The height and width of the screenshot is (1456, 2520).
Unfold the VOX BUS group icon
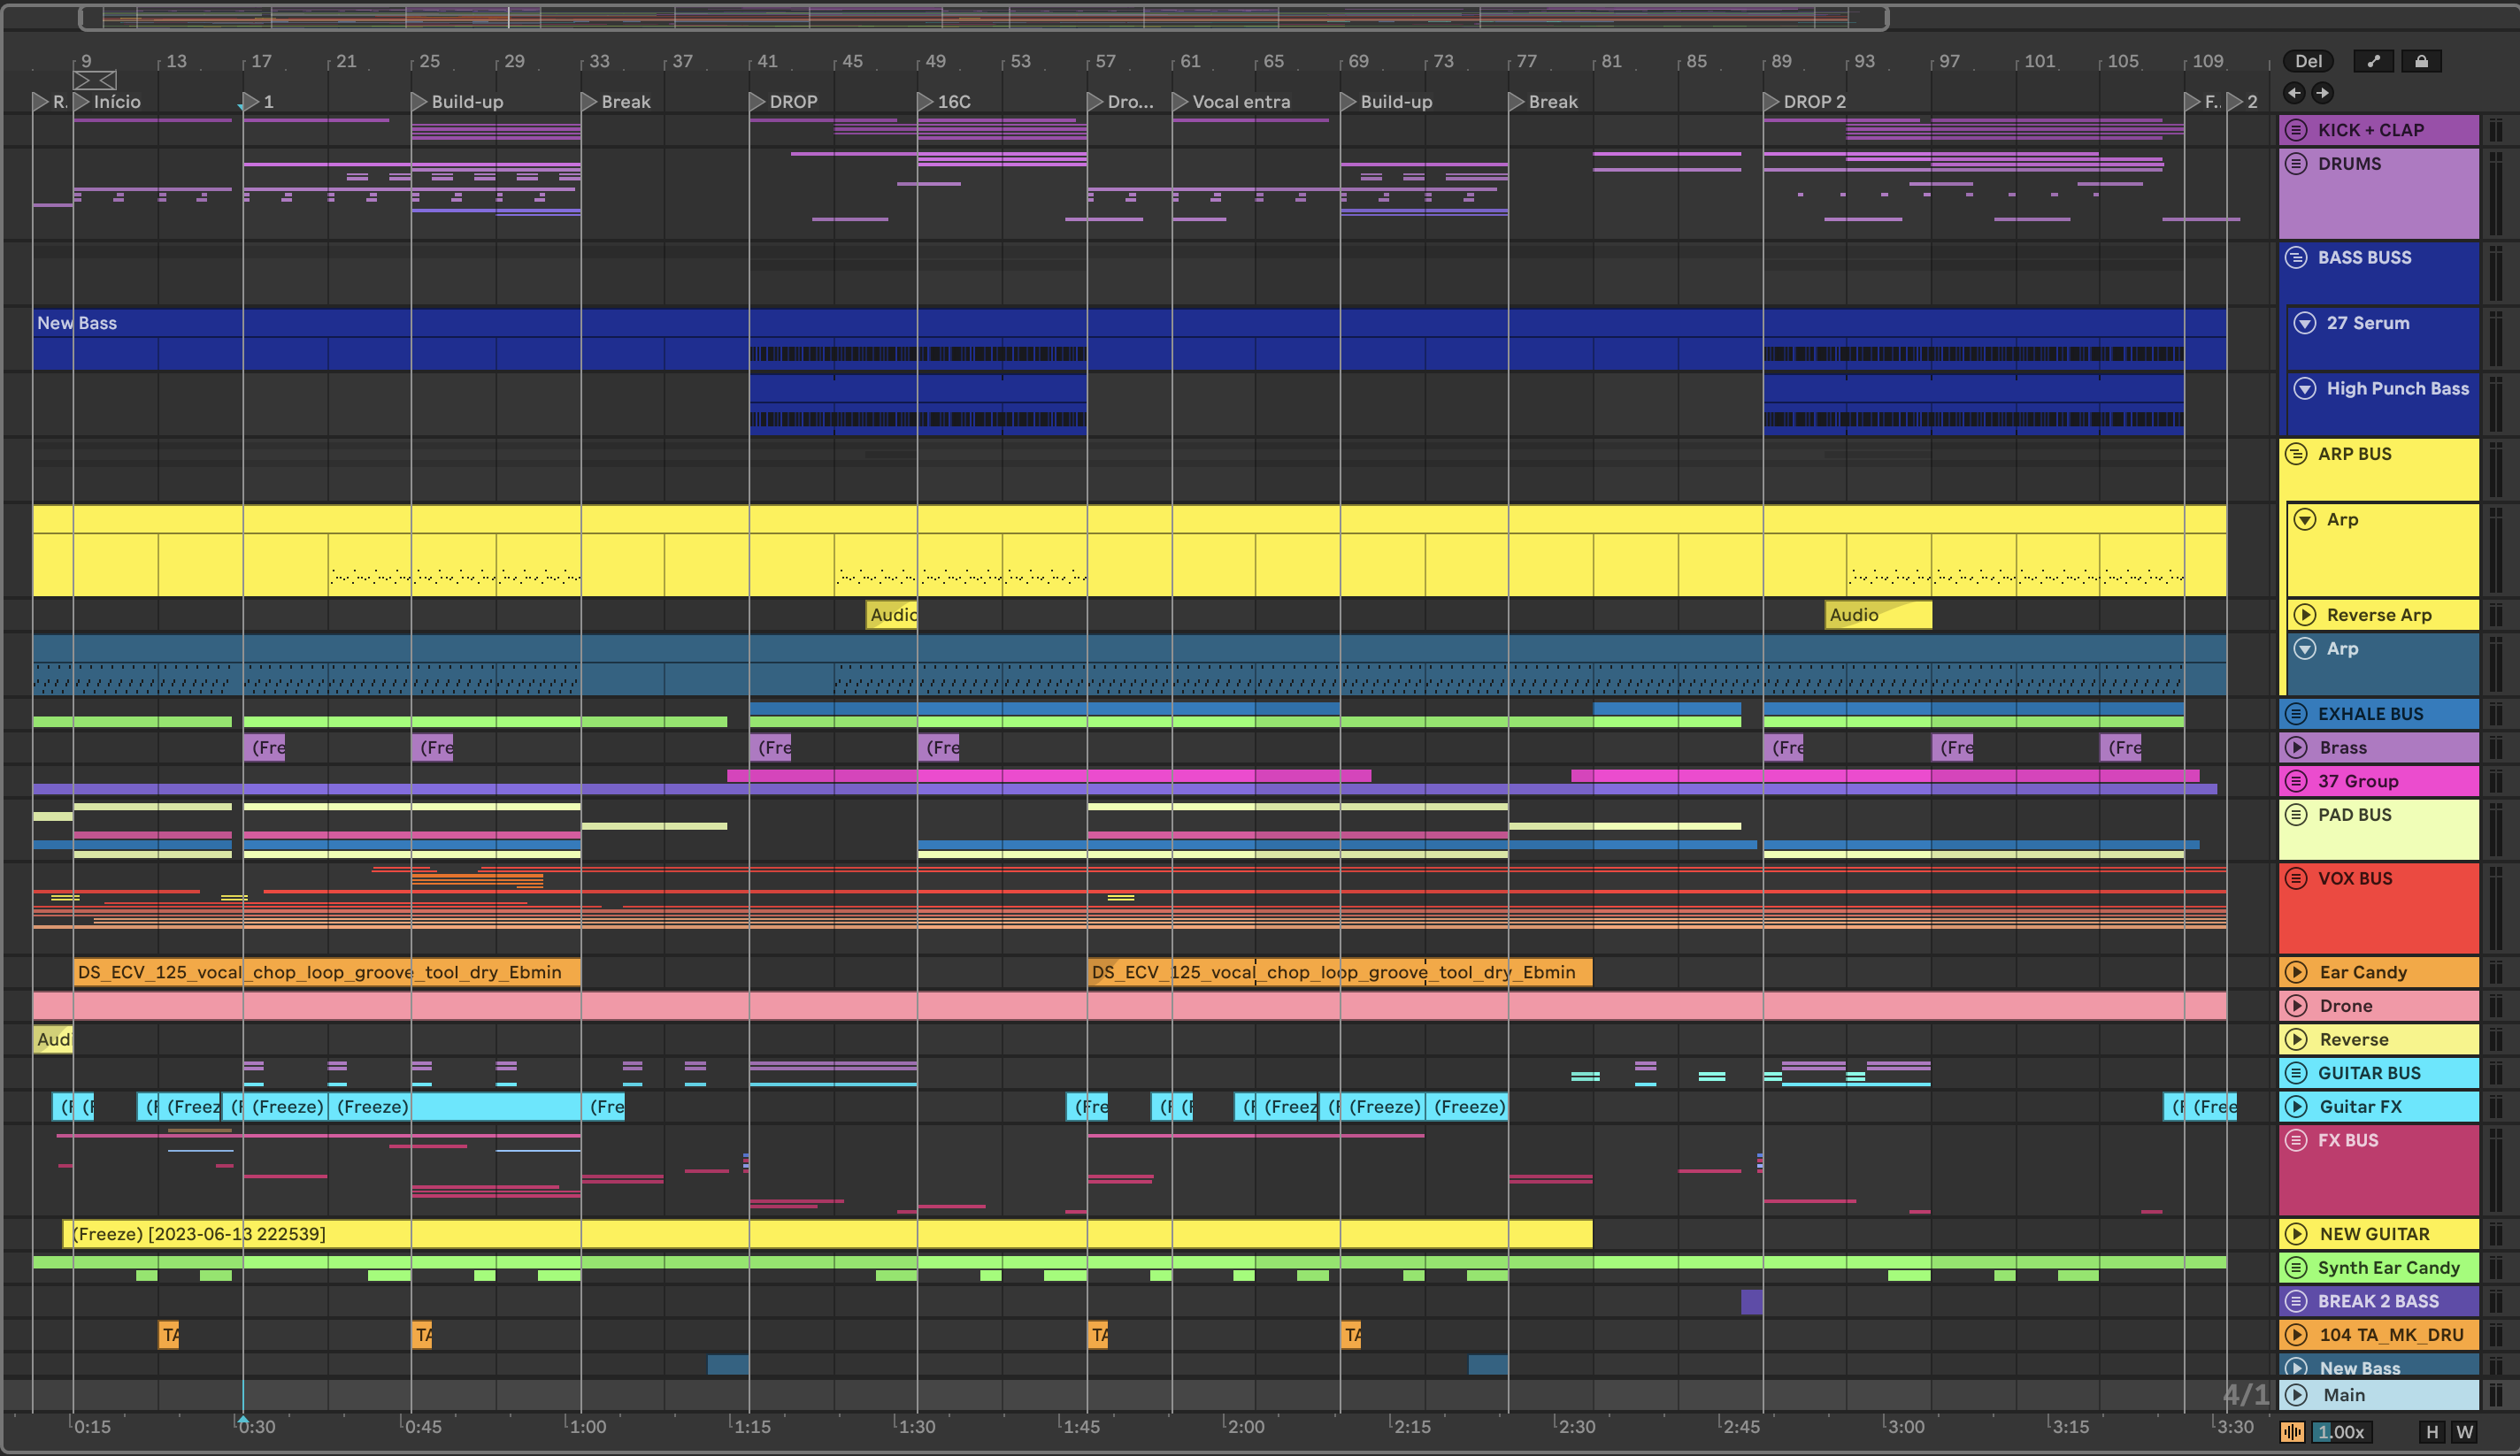(2297, 879)
